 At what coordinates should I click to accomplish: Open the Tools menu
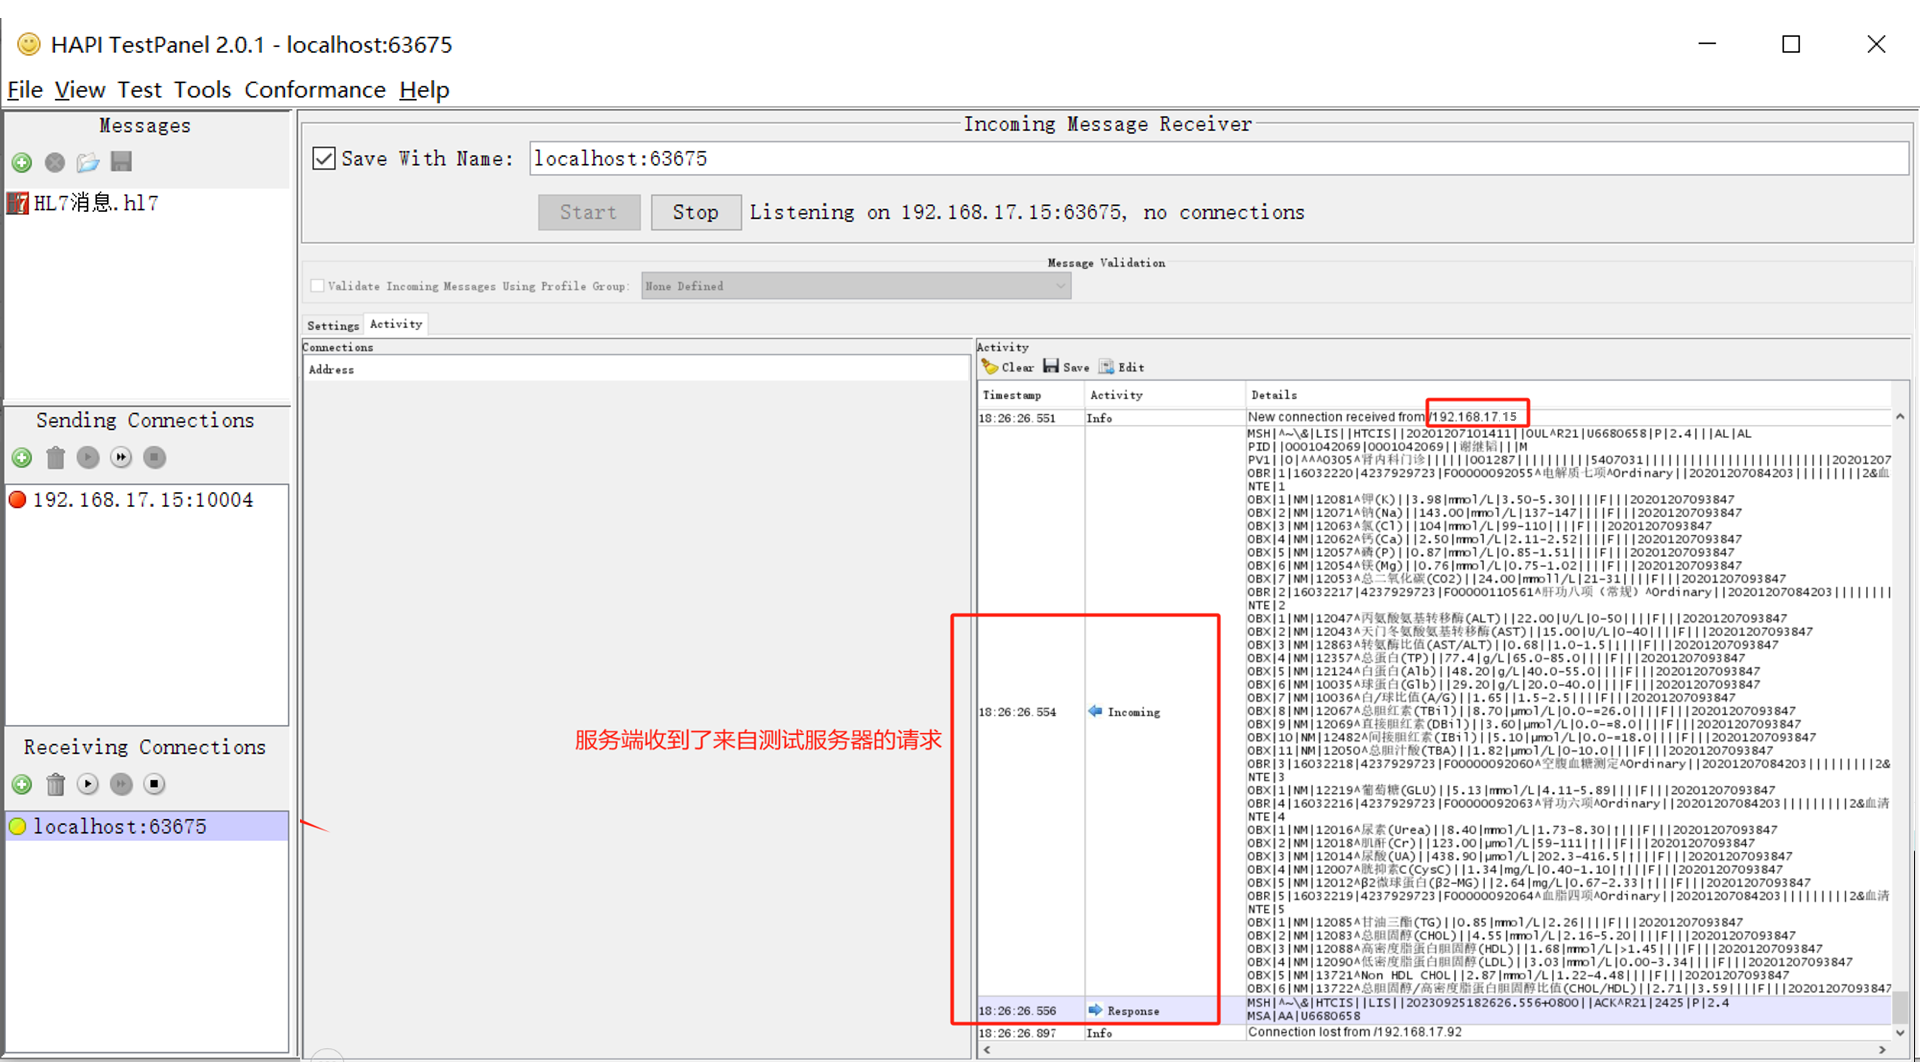[x=202, y=90]
